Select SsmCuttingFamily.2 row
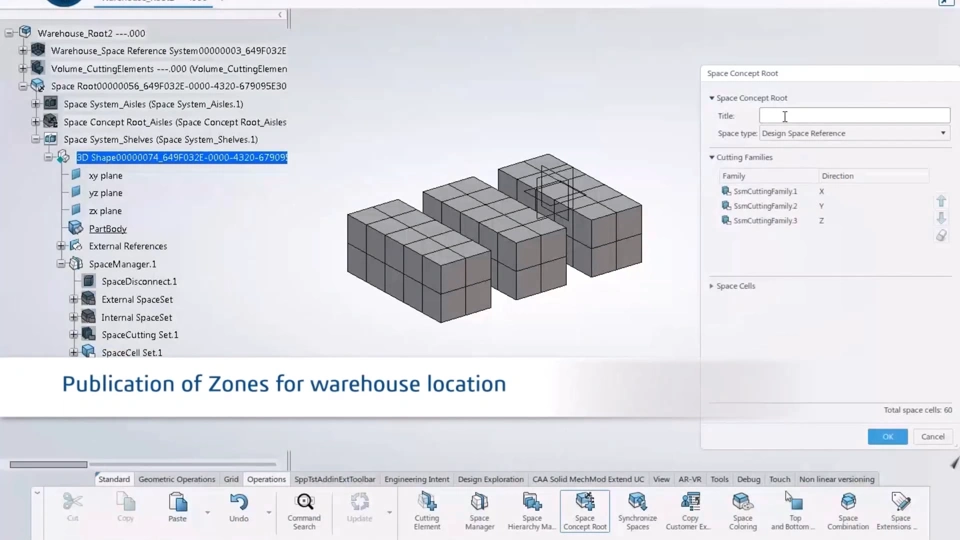Screen dimensions: 960x540 (x=824, y=206)
